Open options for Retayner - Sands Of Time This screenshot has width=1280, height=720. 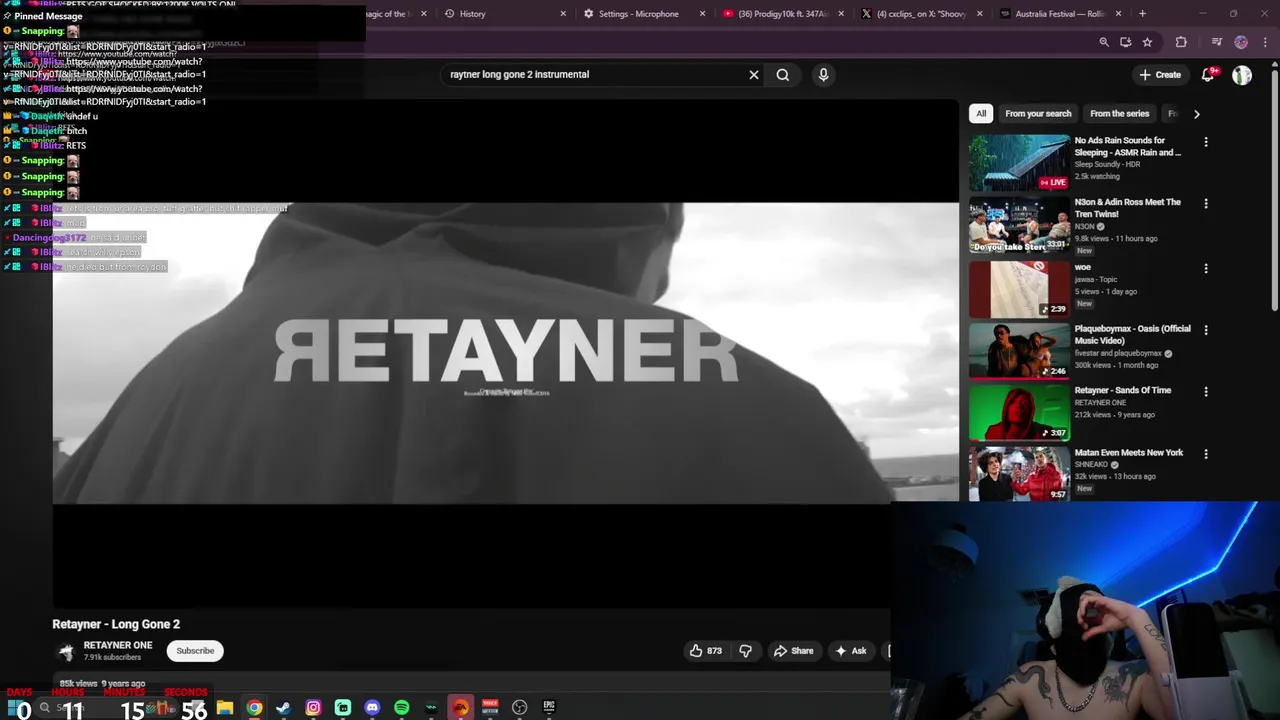click(1206, 392)
